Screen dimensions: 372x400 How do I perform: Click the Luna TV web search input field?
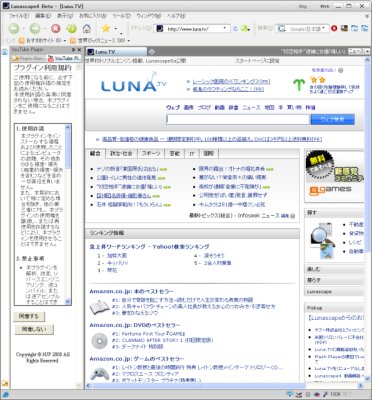pos(238,119)
